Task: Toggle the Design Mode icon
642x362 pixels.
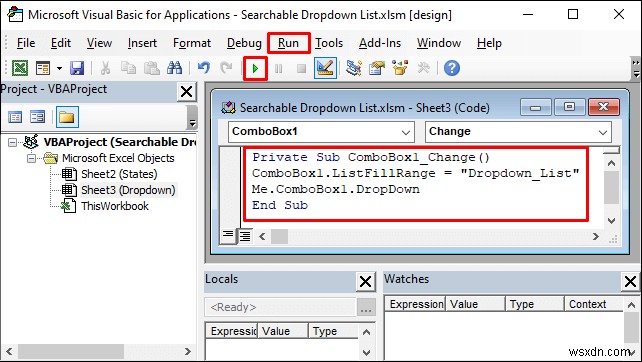Action: (x=326, y=68)
